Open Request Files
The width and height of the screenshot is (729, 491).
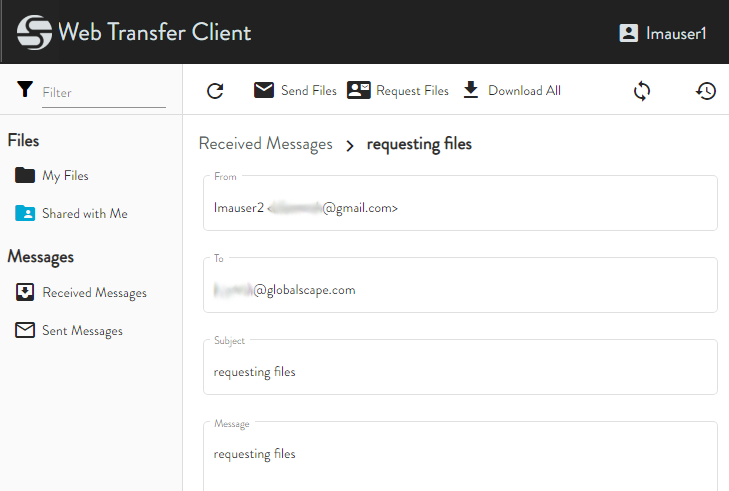click(412, 91)
